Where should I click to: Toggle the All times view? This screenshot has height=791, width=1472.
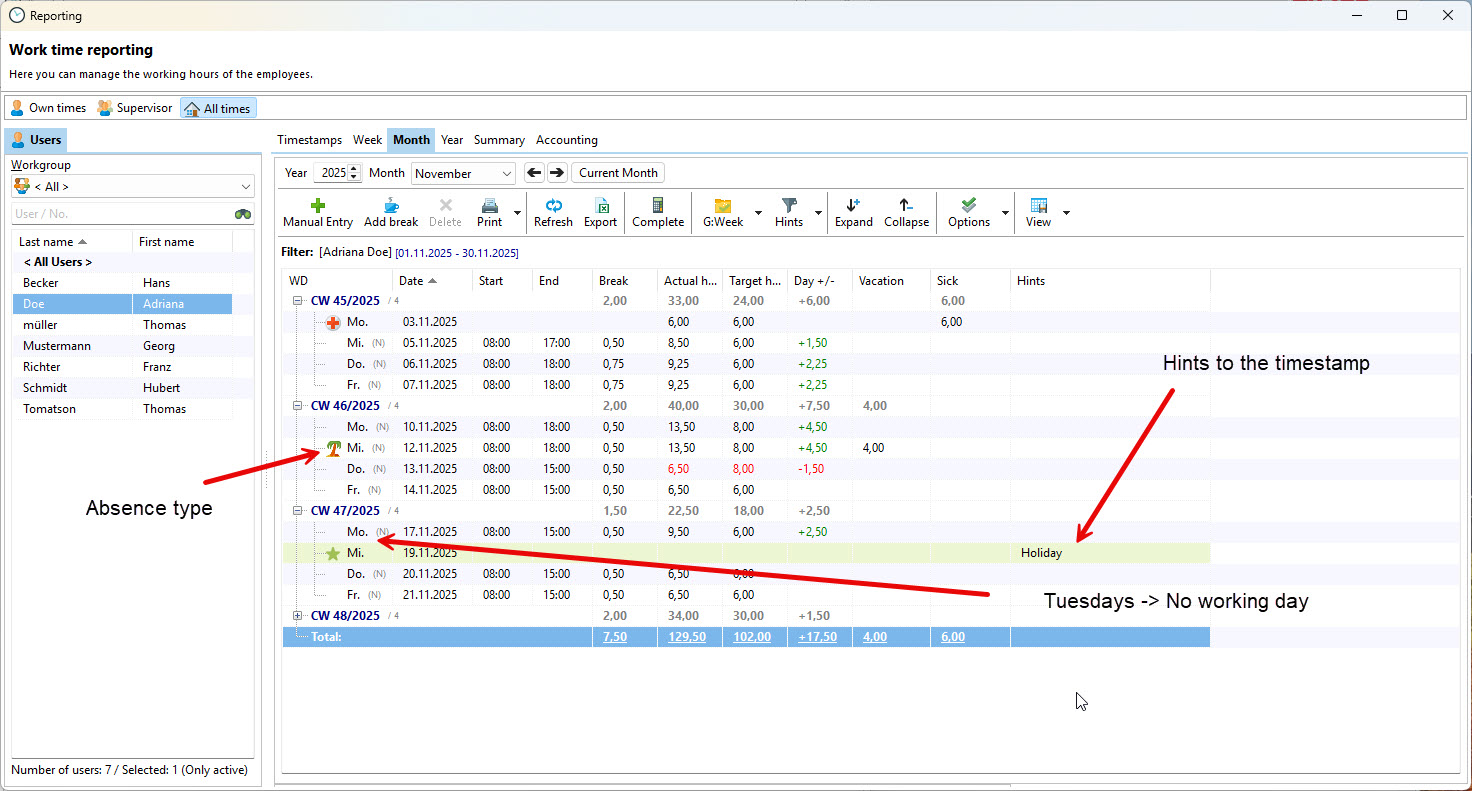[x=218, y=108]
